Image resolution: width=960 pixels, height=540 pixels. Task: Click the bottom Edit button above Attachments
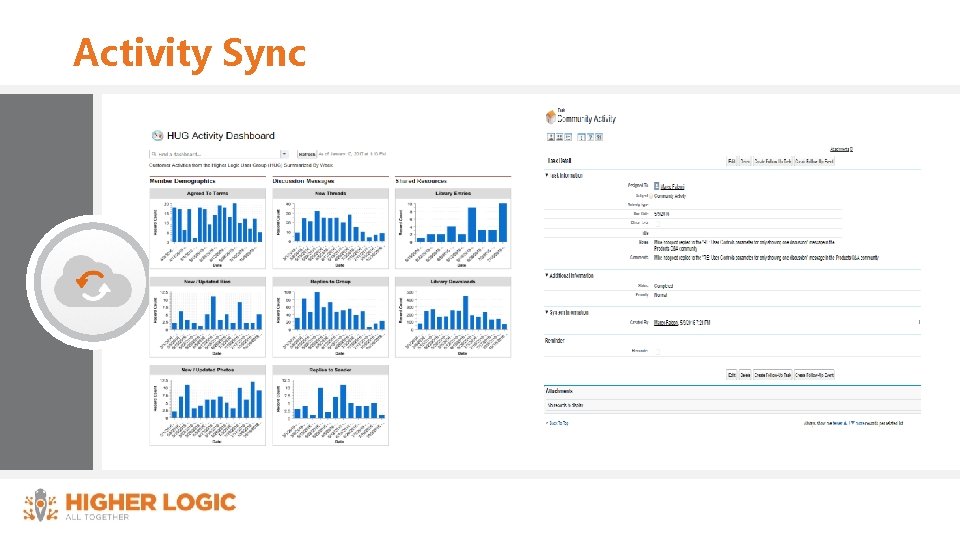pyautogui.click(x=732, y=375)
